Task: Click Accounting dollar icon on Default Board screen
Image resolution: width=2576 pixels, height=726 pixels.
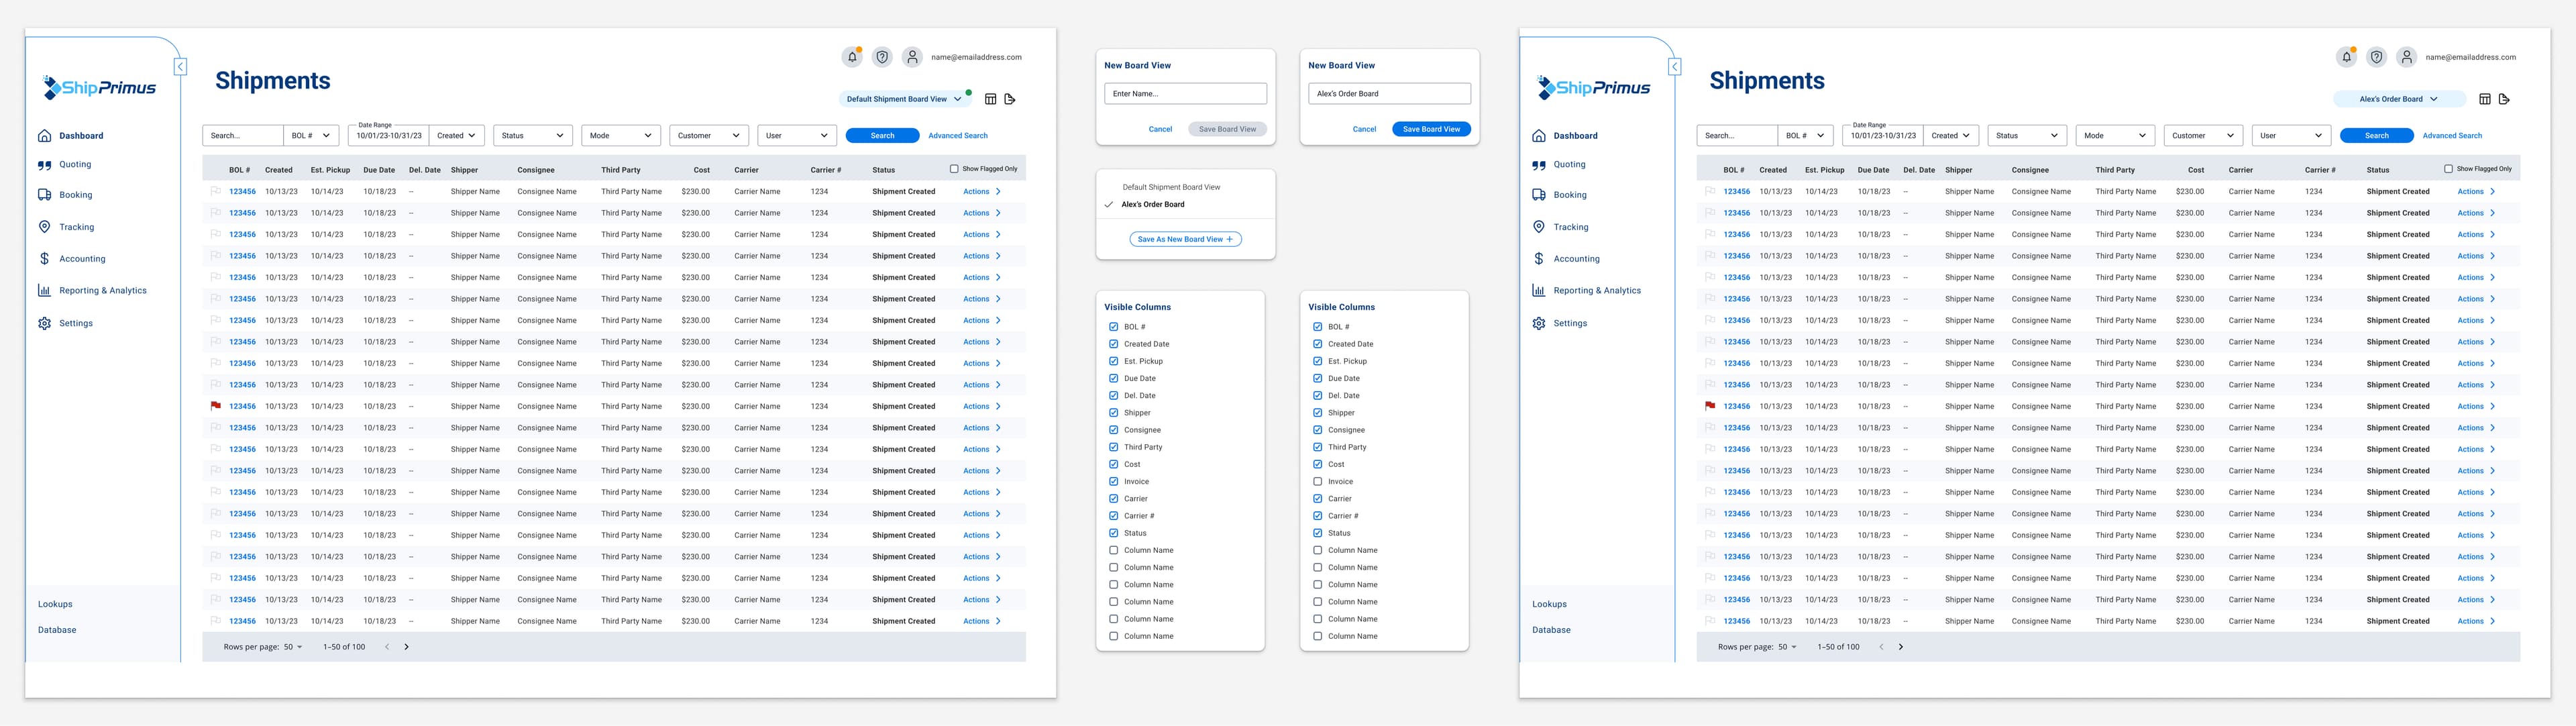Action: tap(44, 258)
